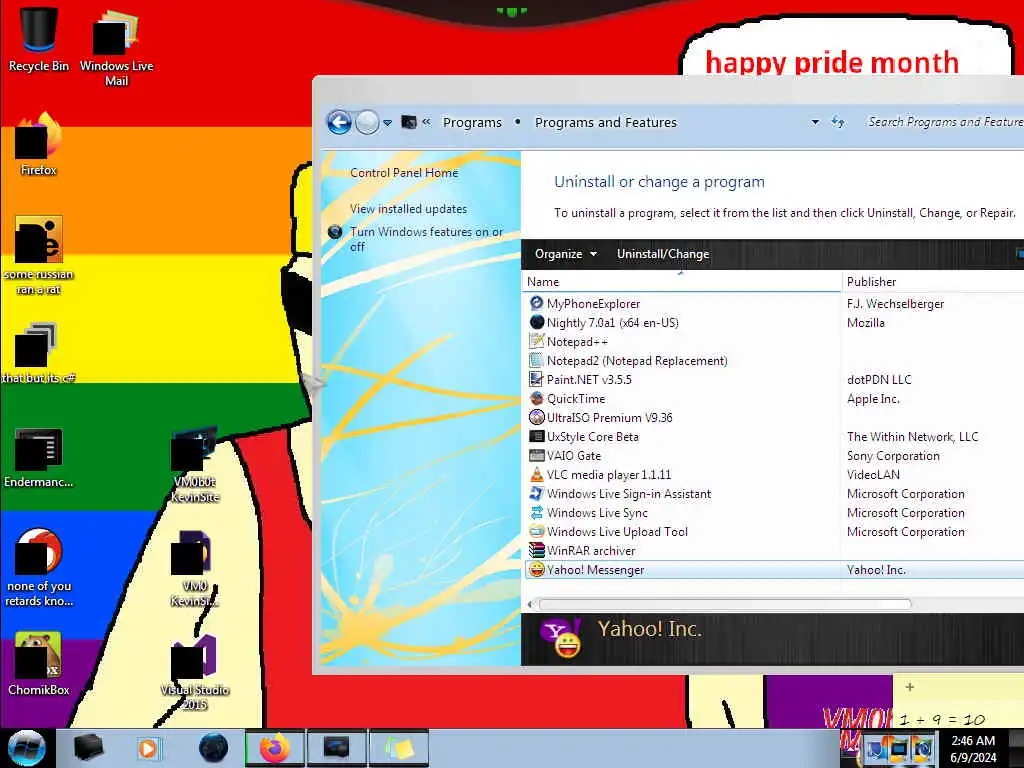Expand the breadcrumb chevrons before Programs

click(x=426, y=121)
